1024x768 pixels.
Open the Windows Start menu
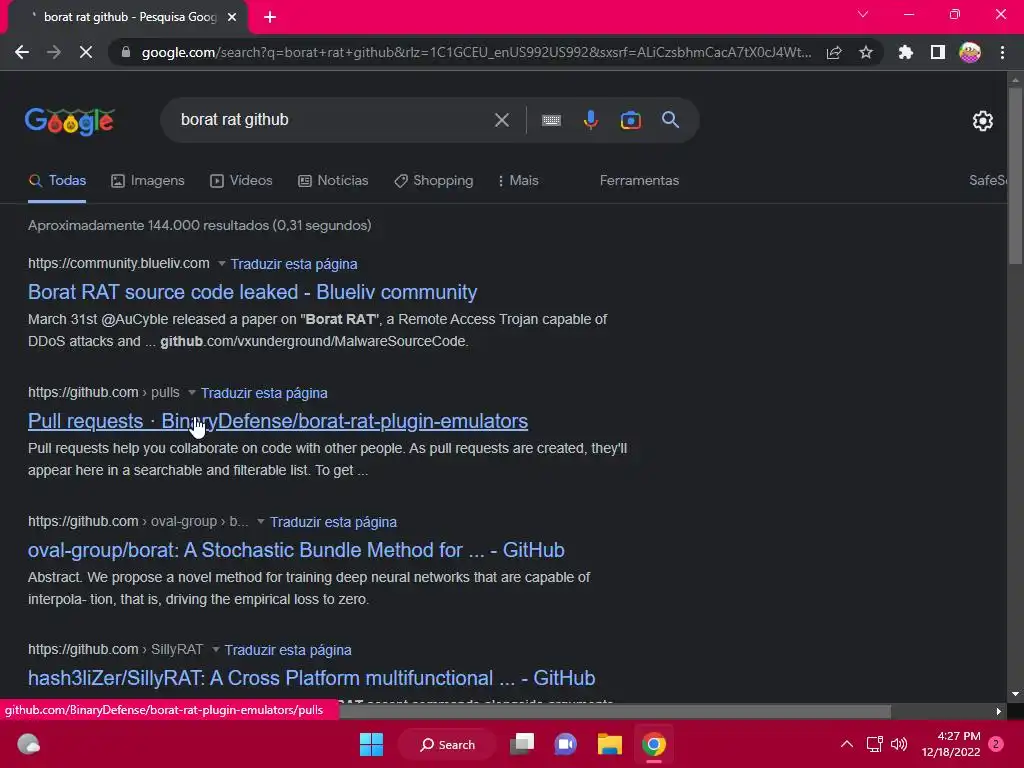tap(372, 744)
